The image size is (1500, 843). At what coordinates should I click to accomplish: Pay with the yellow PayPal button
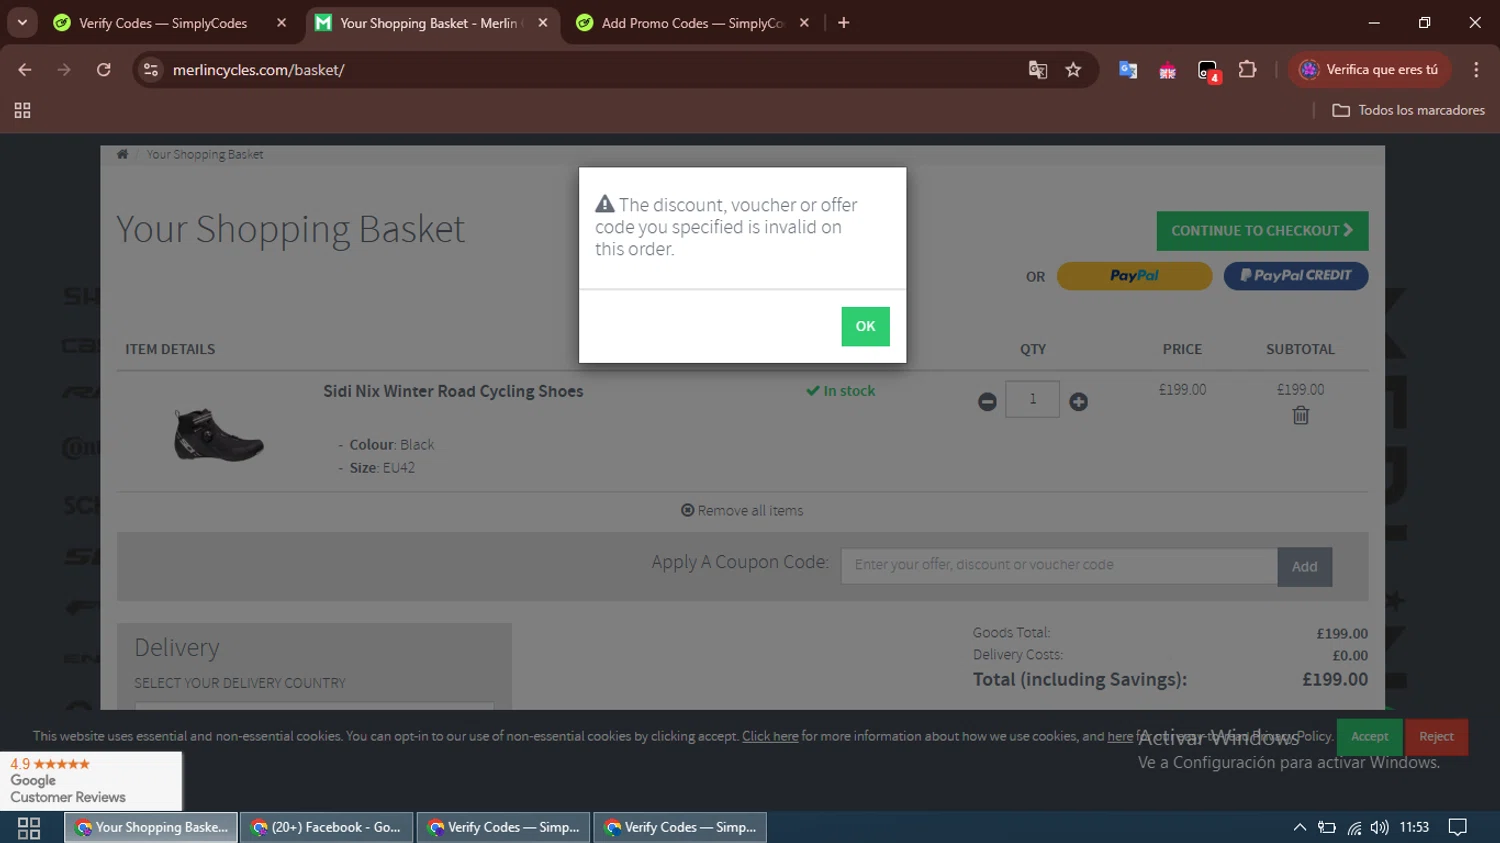pyautogui.click(x=1134, y=276)
